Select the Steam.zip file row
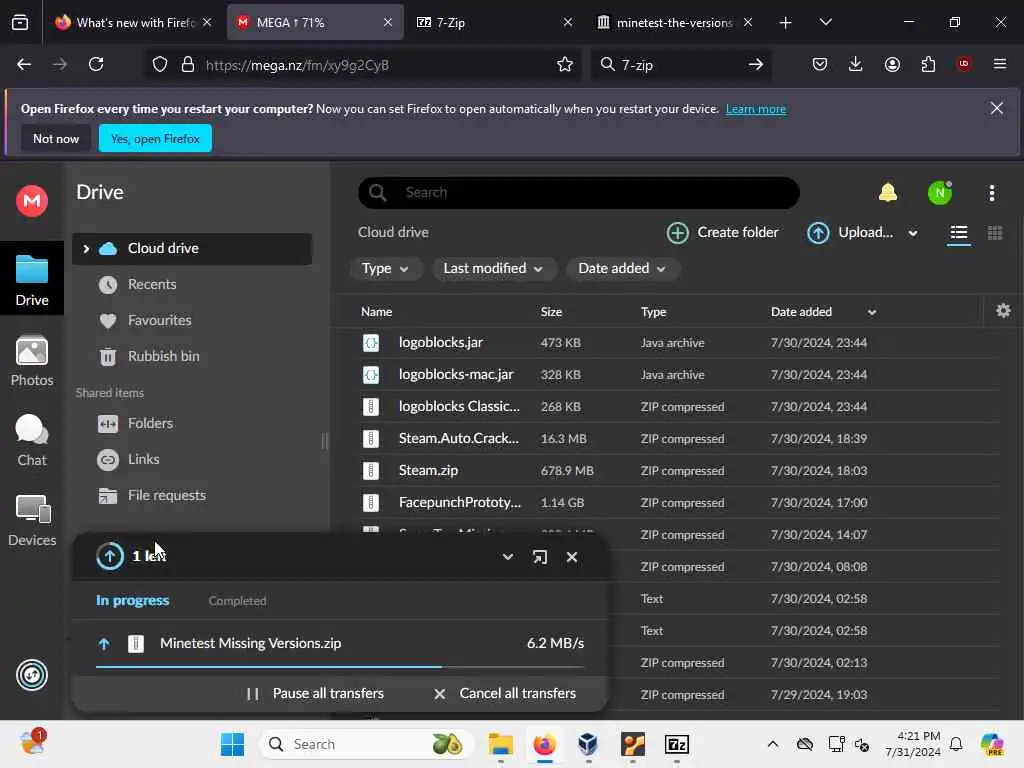Image resolution: width=1024 pixels, height=768 pixels. tap(679, 470)
